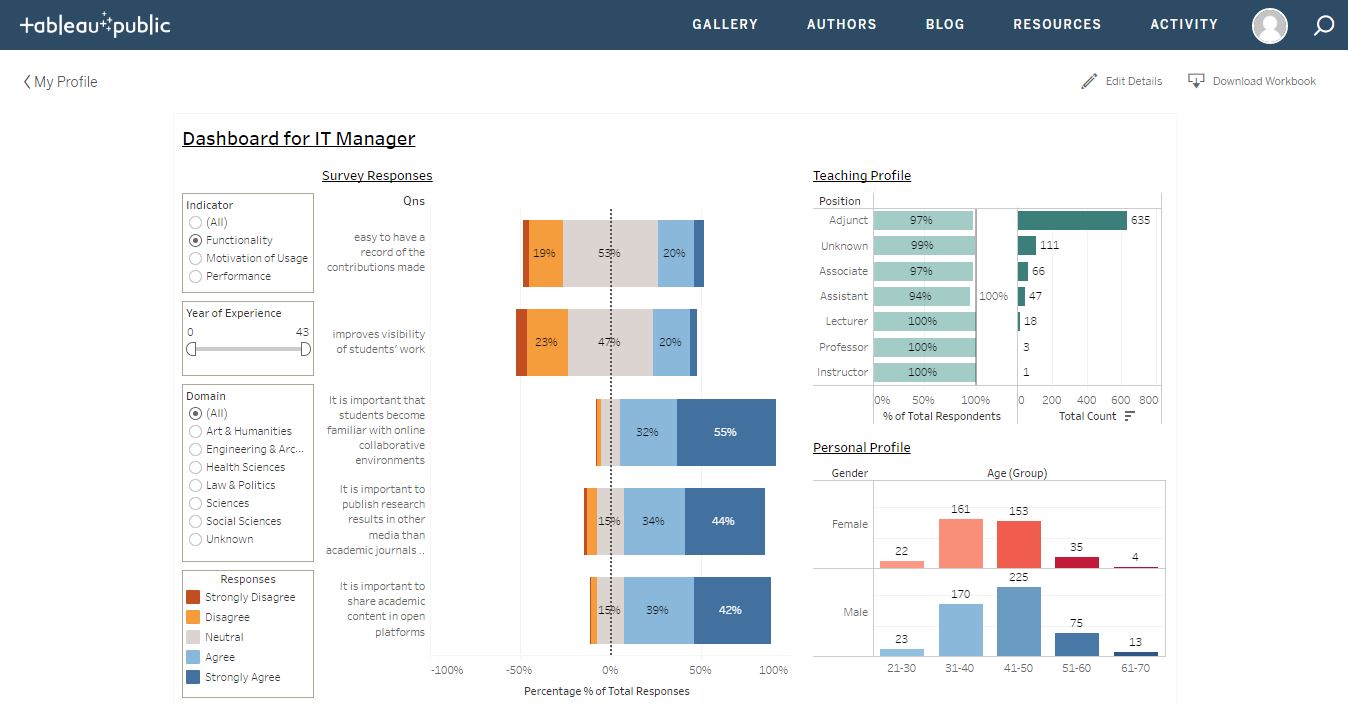1348x704 pixels.
Task: Open the Gallery menu
Action: click(725, 24)
